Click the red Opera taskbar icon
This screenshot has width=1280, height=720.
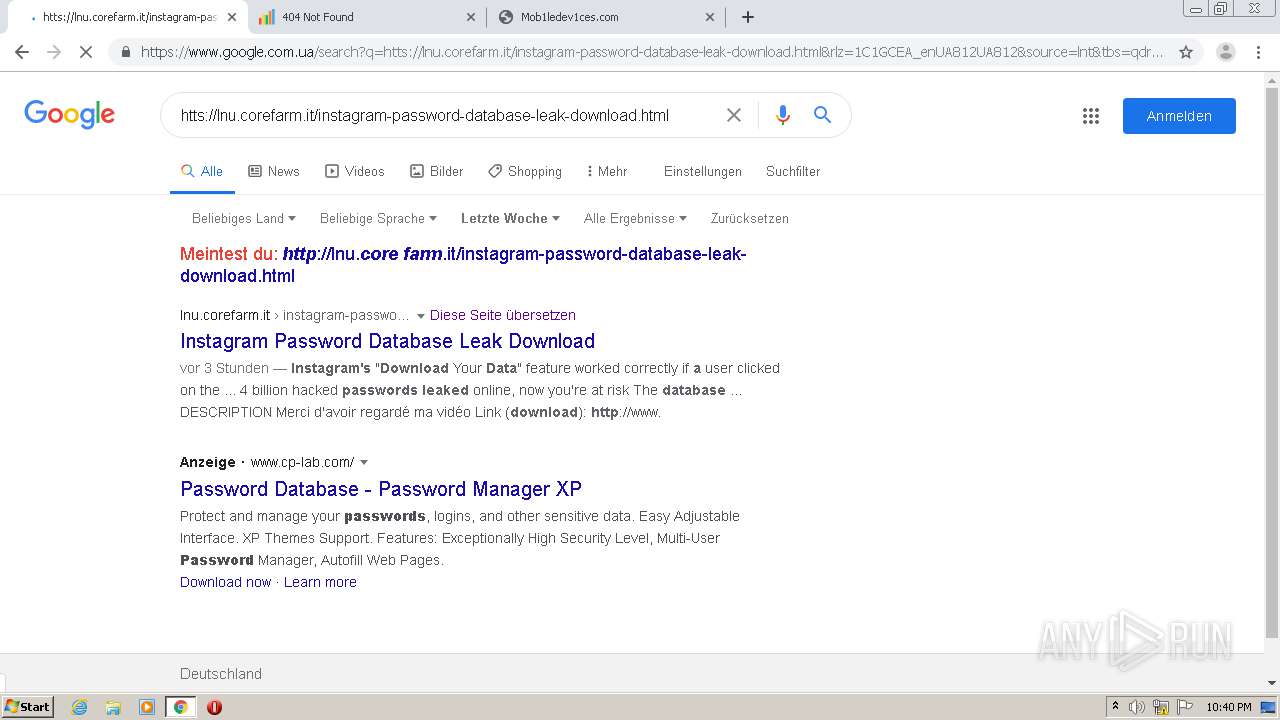click(214, 707)
